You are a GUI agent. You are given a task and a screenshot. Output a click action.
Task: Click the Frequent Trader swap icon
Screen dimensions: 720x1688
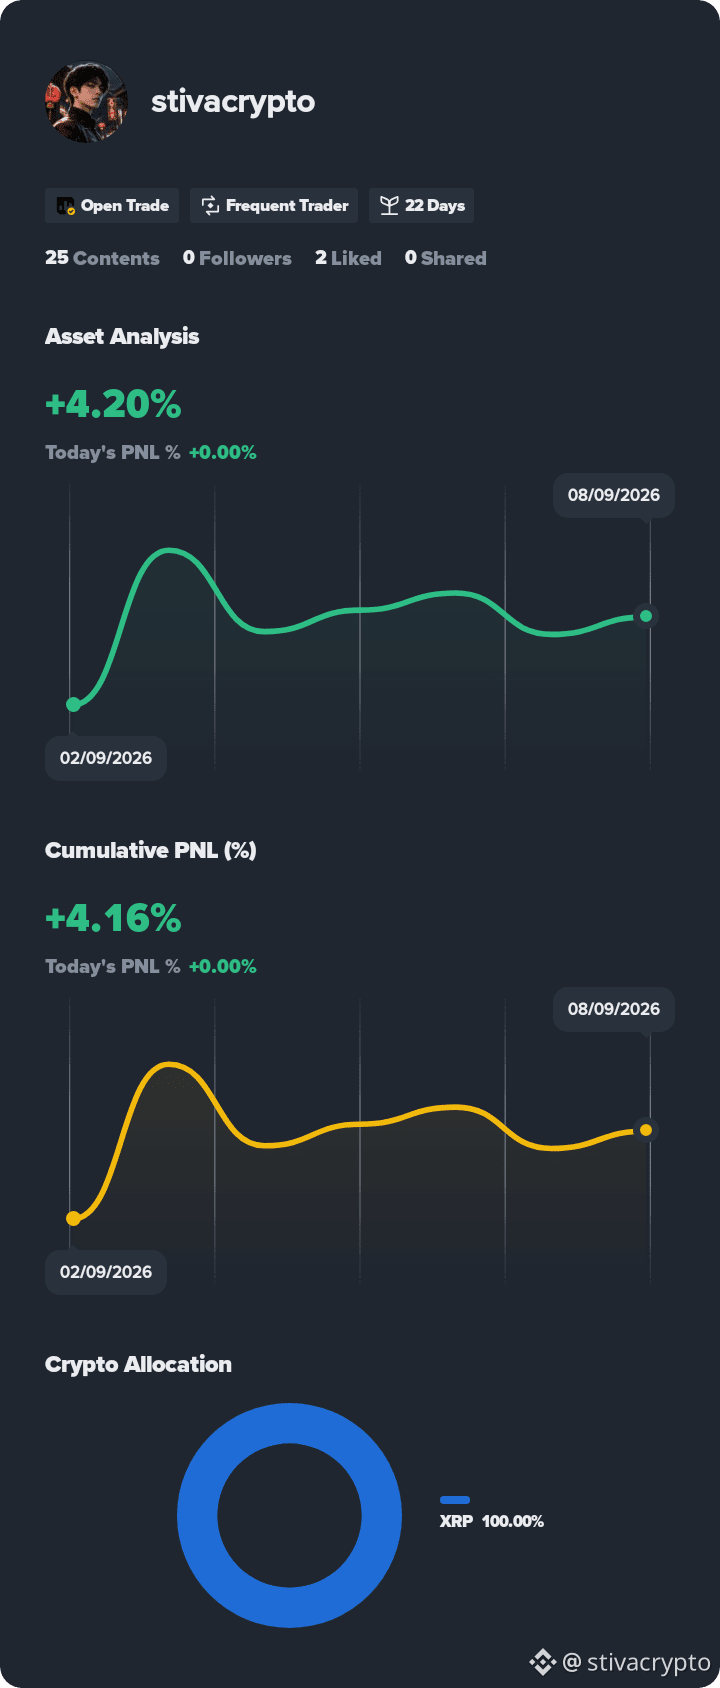tap(210, 206)
